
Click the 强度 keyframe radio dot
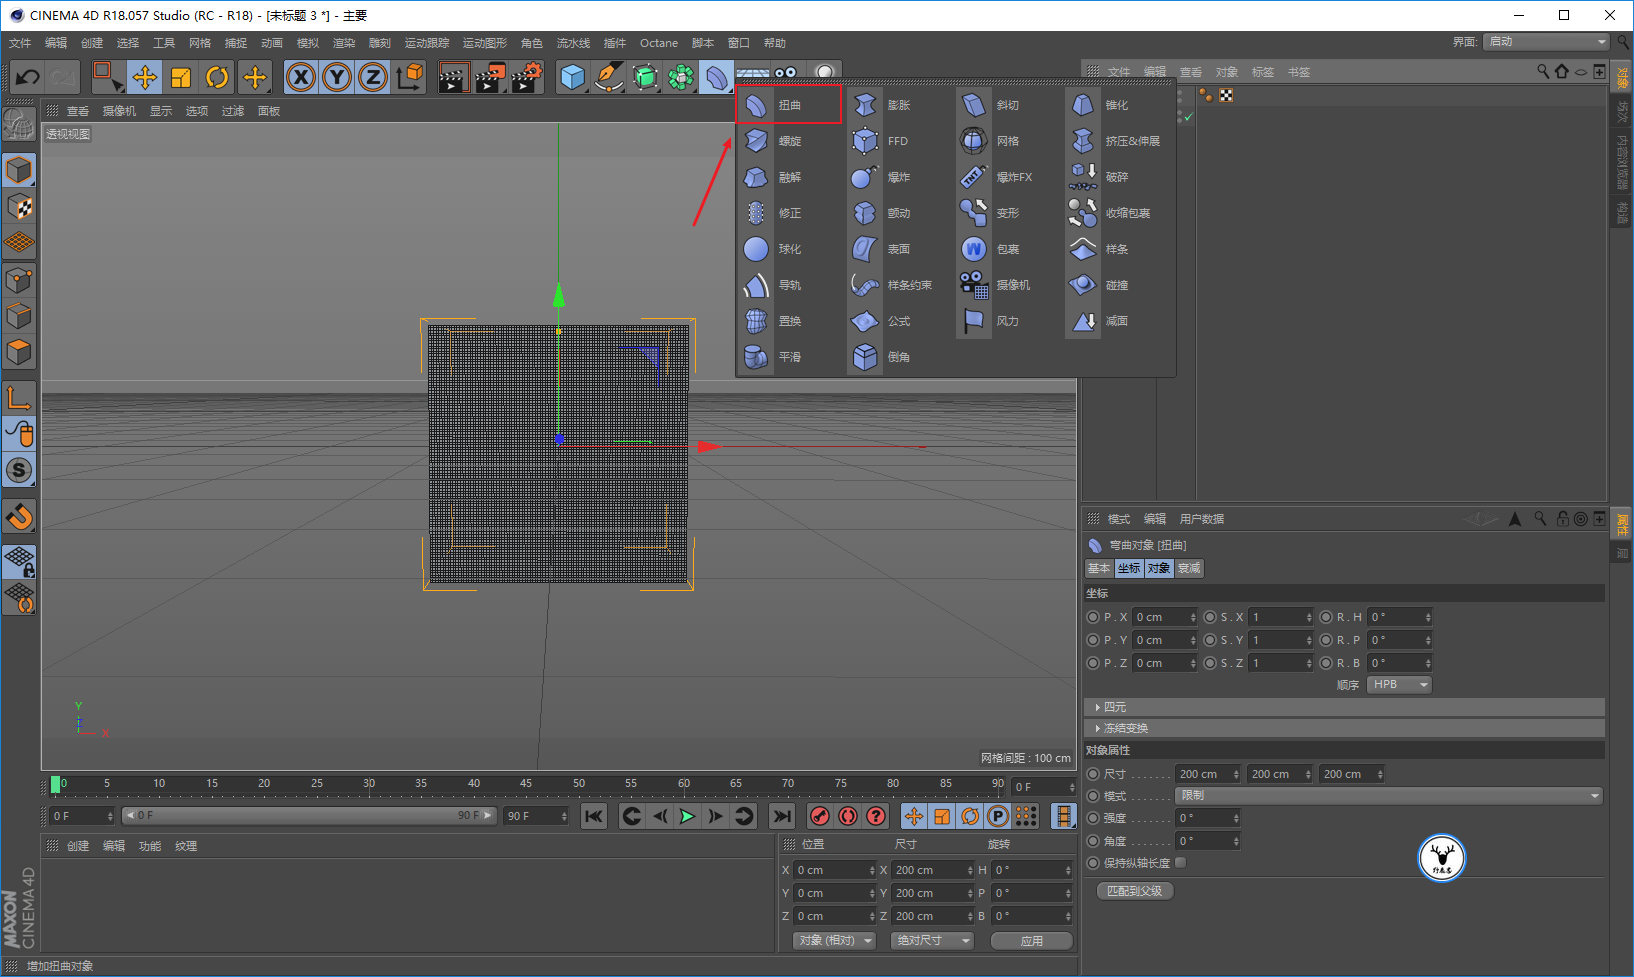(x=1093, y=818)
